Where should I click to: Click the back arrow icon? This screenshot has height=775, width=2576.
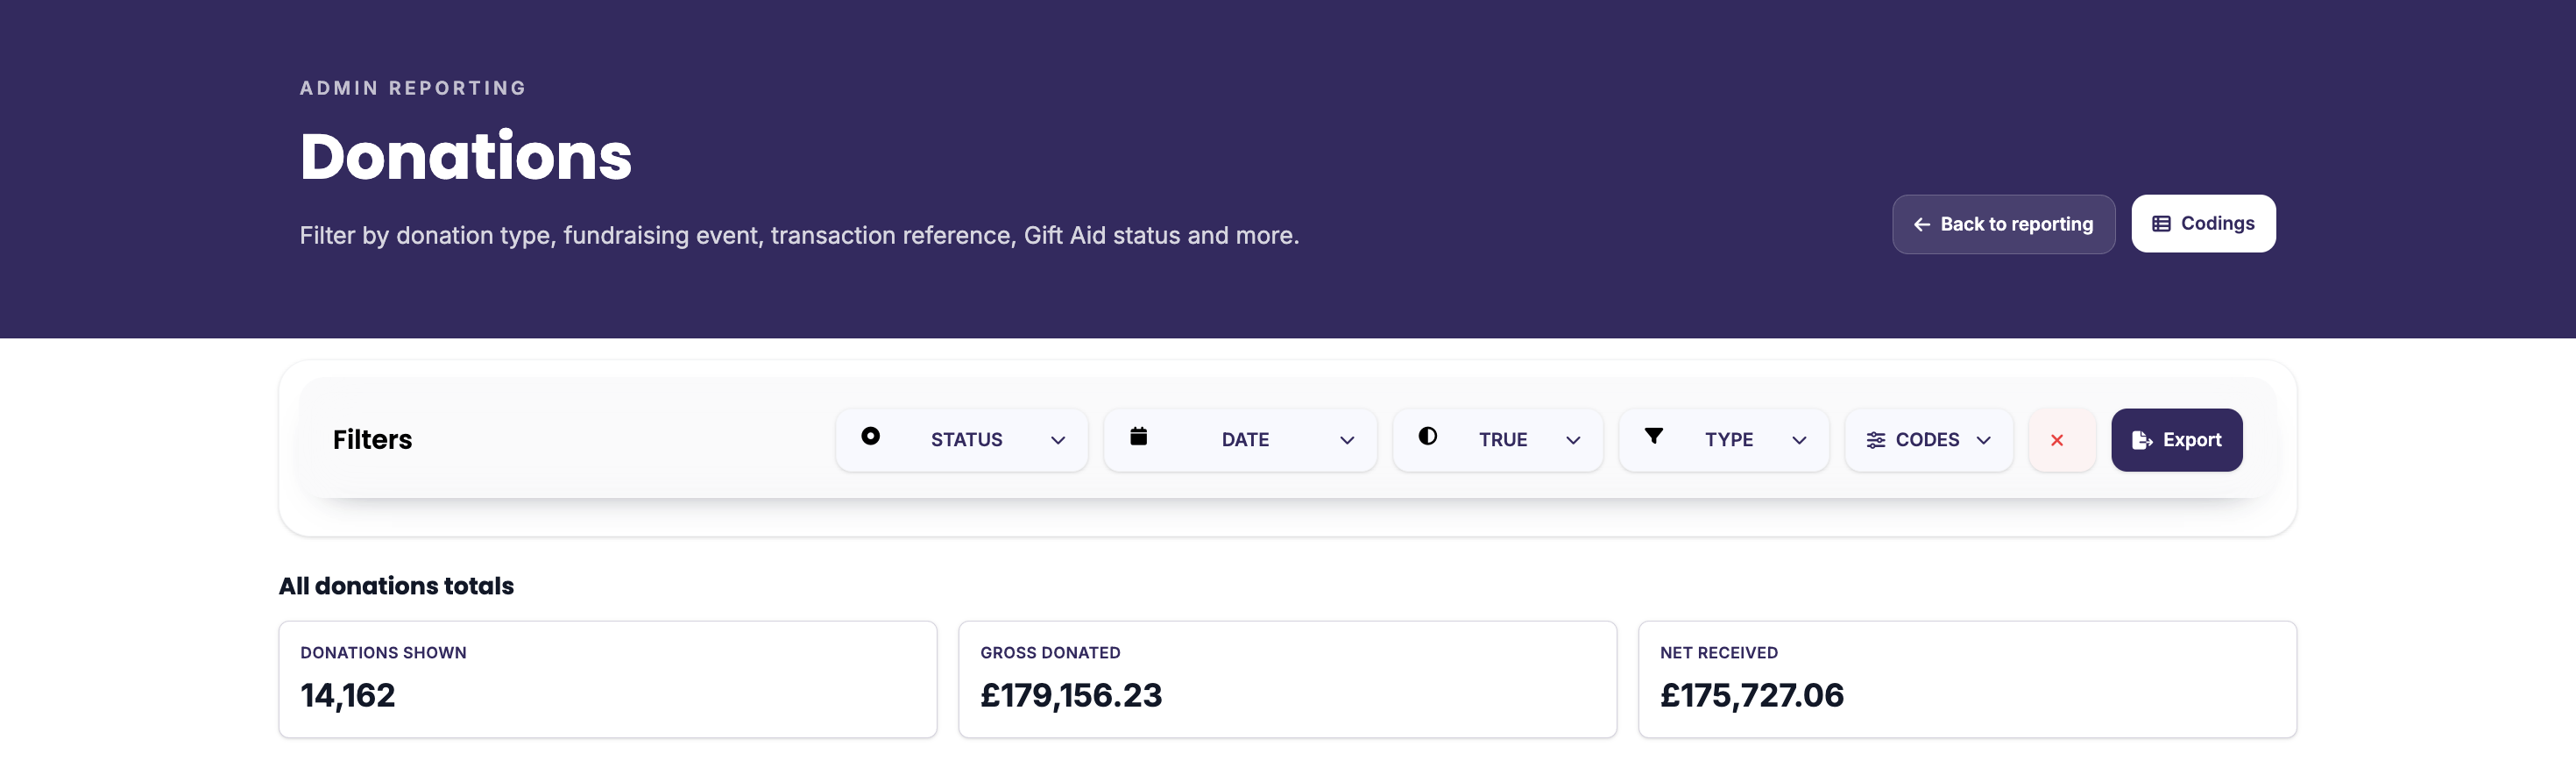coord(1921,225)
